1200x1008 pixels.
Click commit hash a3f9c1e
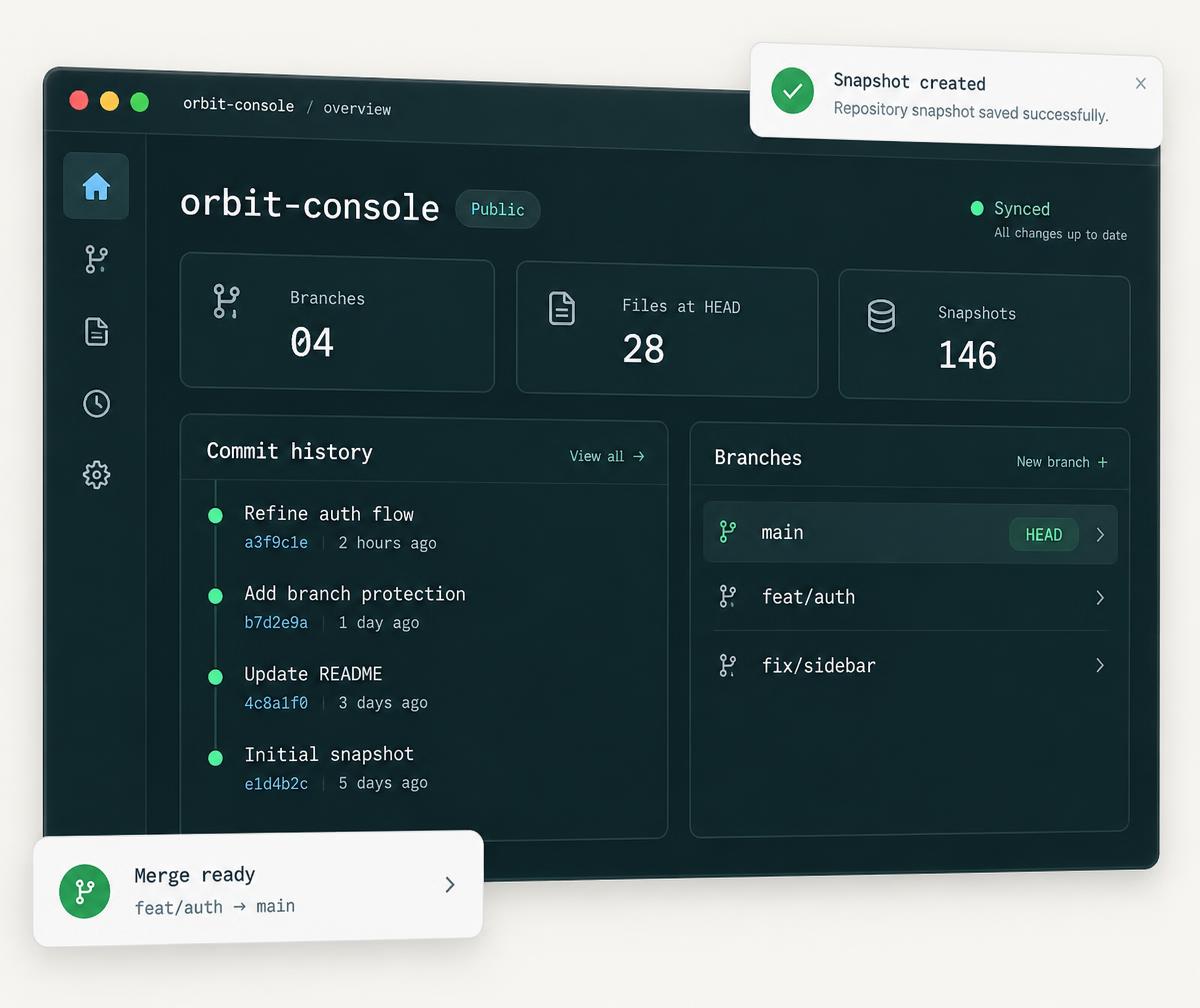(x=276, y=543)
